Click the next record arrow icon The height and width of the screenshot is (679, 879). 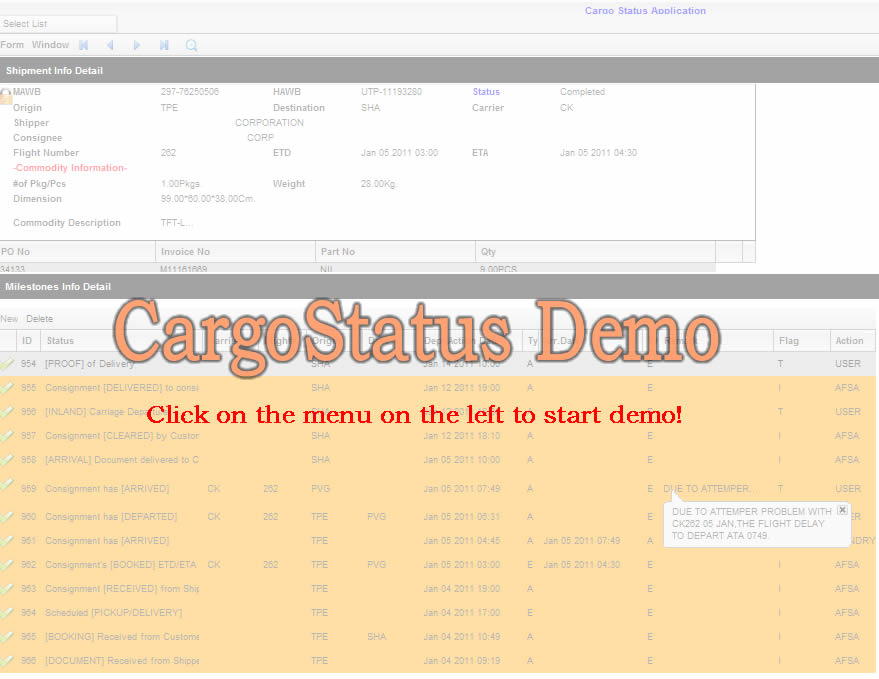coord(137,45)
